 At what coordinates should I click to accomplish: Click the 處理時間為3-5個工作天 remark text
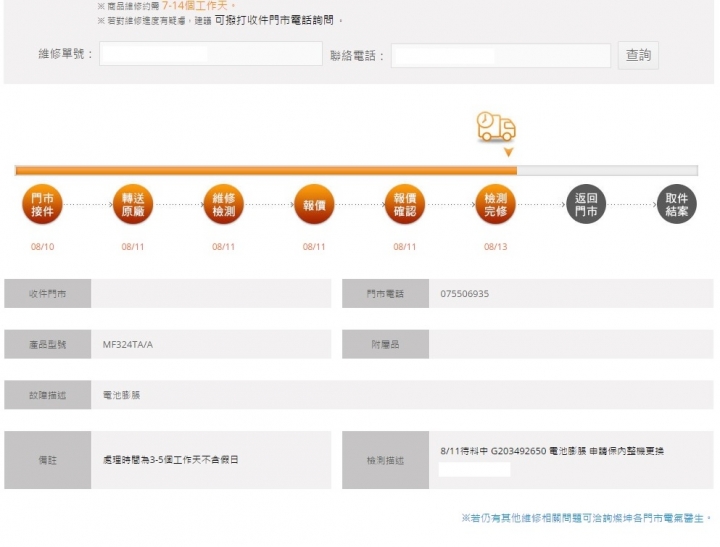(x=170, y=460)
